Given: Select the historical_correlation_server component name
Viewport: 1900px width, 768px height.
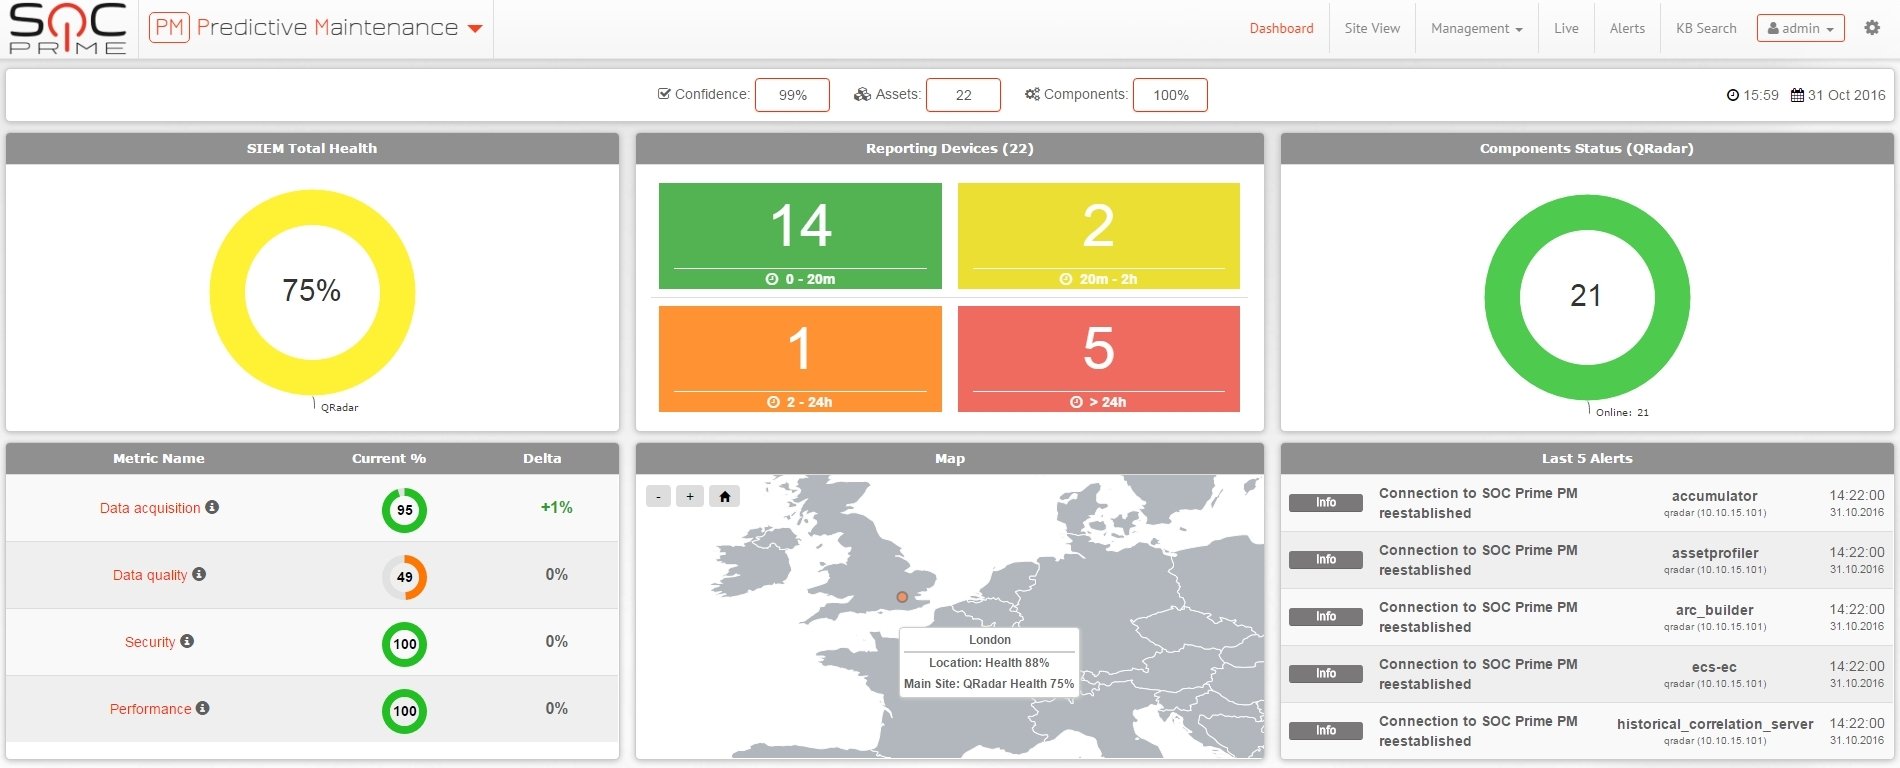Looking at the screenshot, I should [x=1715, y=724].
